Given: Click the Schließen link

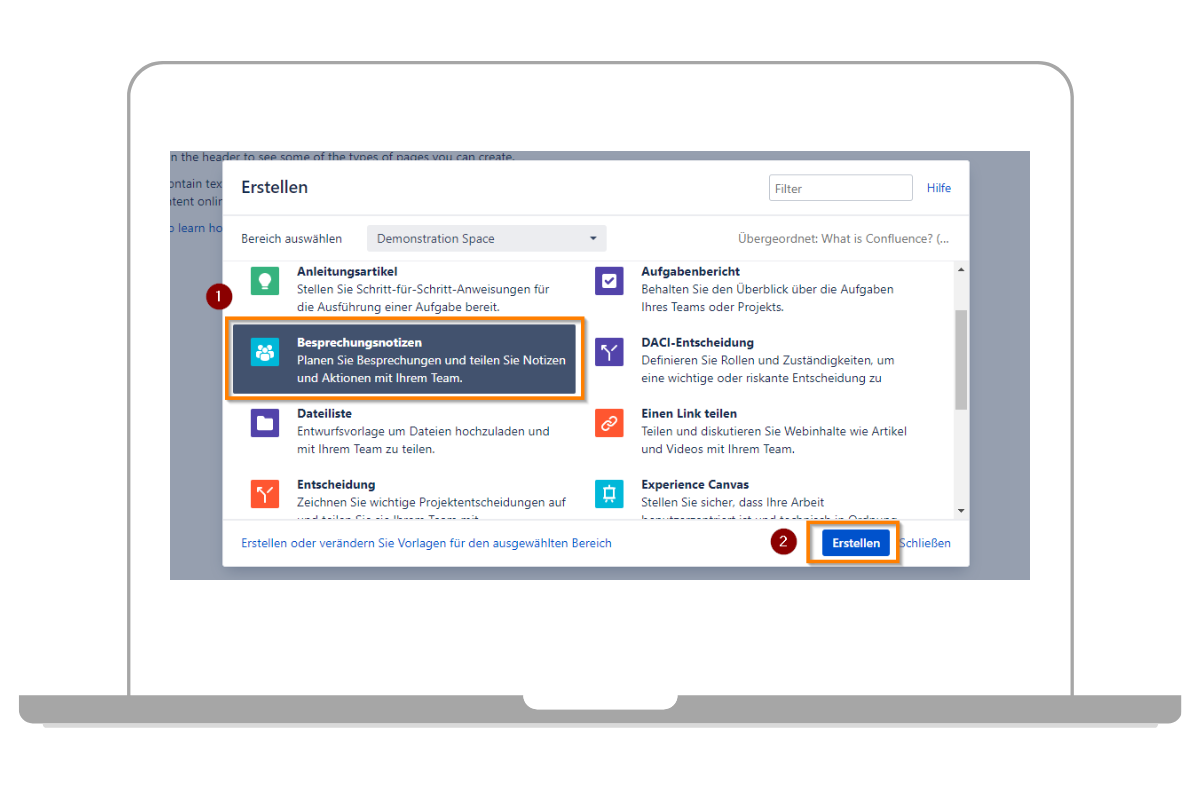Looking at the screenshot, I should [924, 543].
